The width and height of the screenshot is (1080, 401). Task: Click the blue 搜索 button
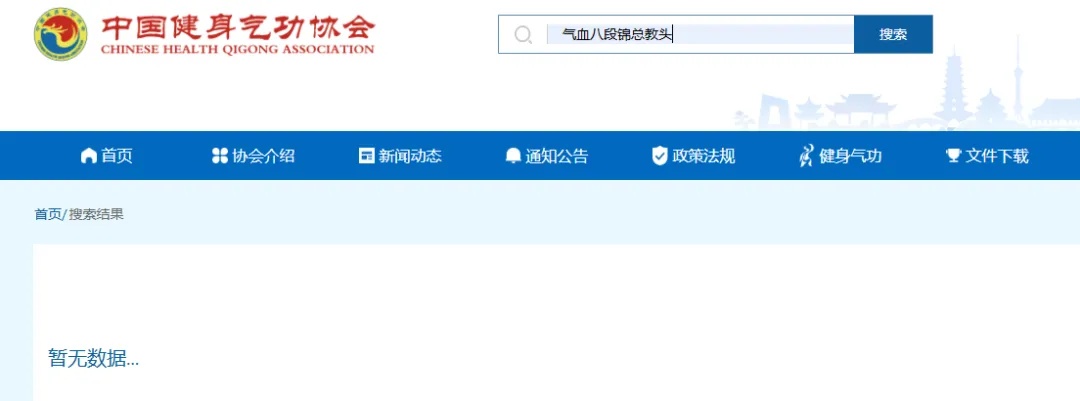893,34
